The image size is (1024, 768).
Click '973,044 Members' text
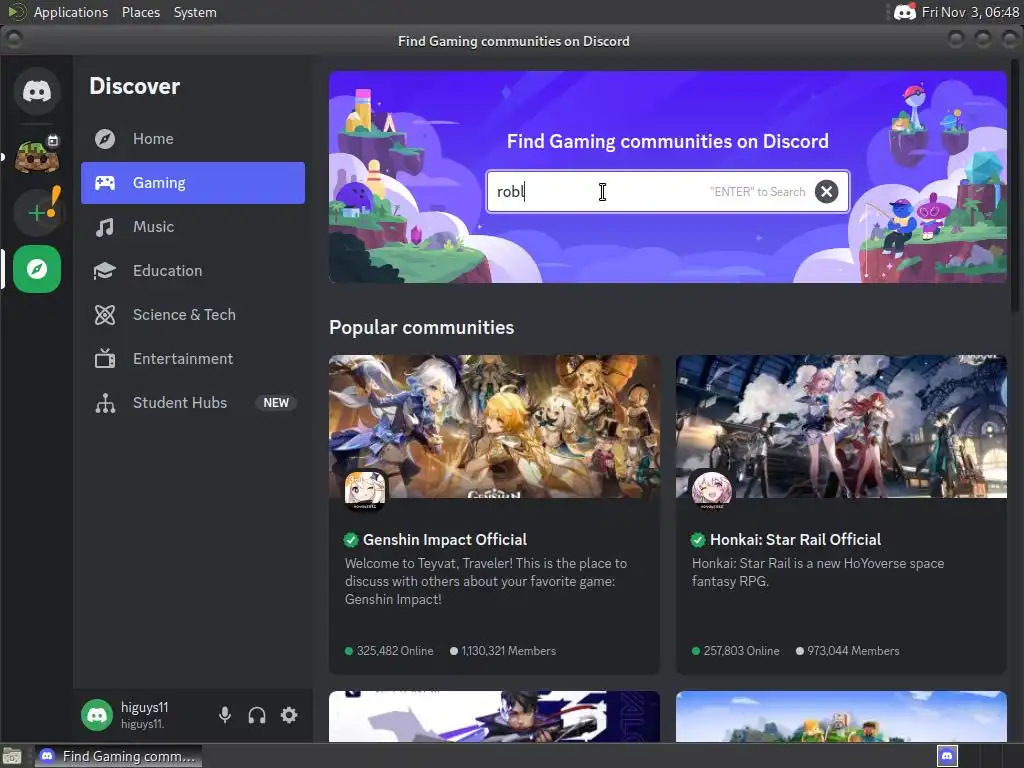pyautogui.click(x=853, y=651)
